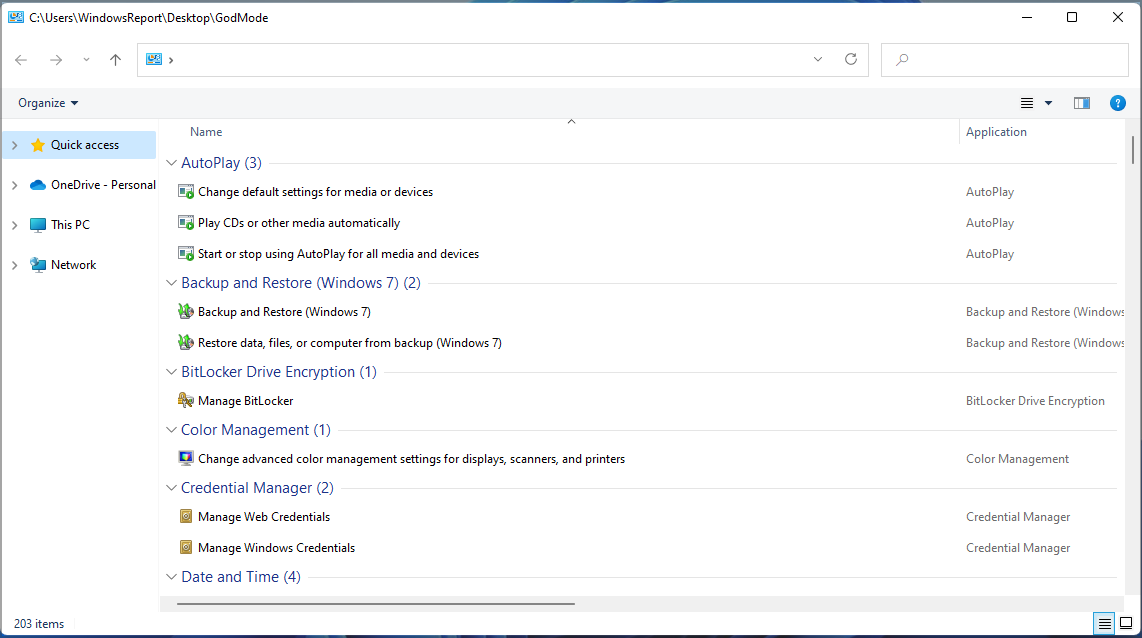The image size is (1142, 638).
Task: Click BitLocker Drive Encryption application cell
Action: (1035, 401)
